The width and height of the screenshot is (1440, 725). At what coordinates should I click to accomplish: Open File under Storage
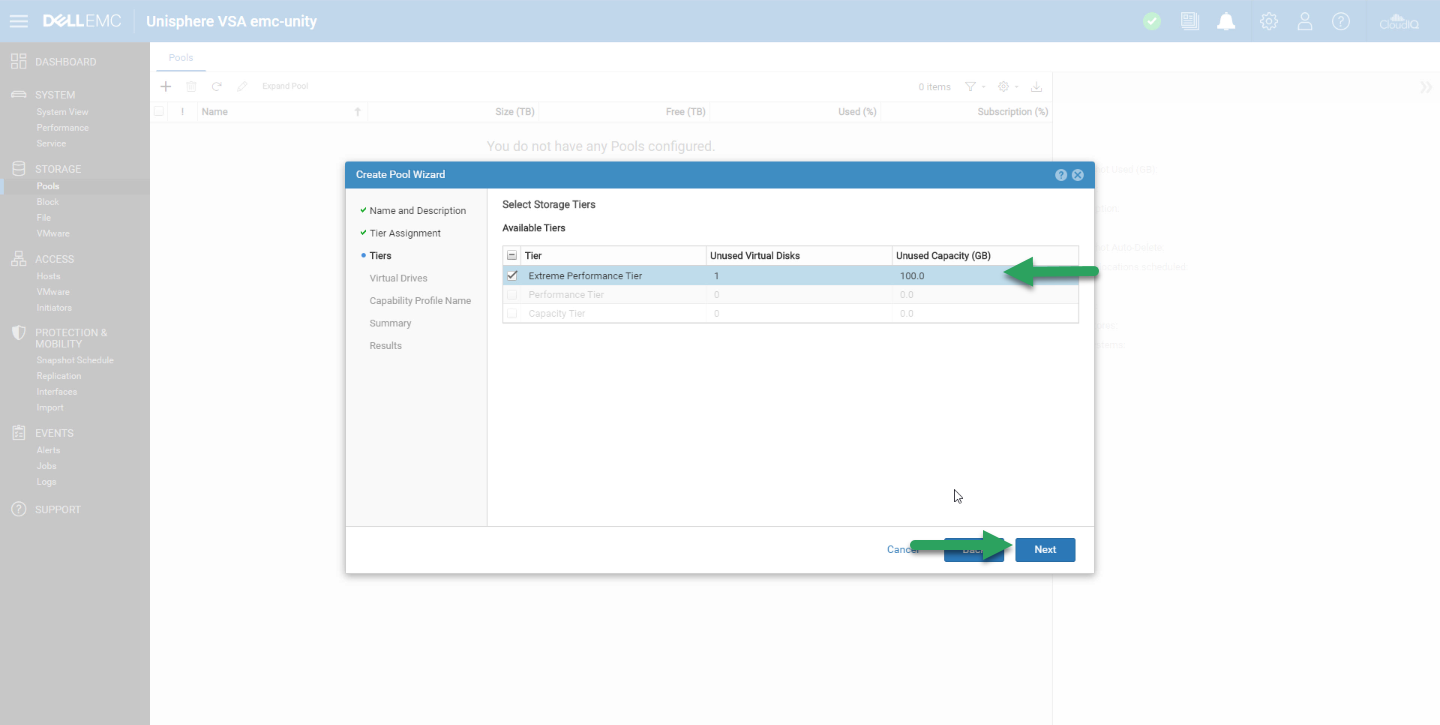click(x=44, y=218)
